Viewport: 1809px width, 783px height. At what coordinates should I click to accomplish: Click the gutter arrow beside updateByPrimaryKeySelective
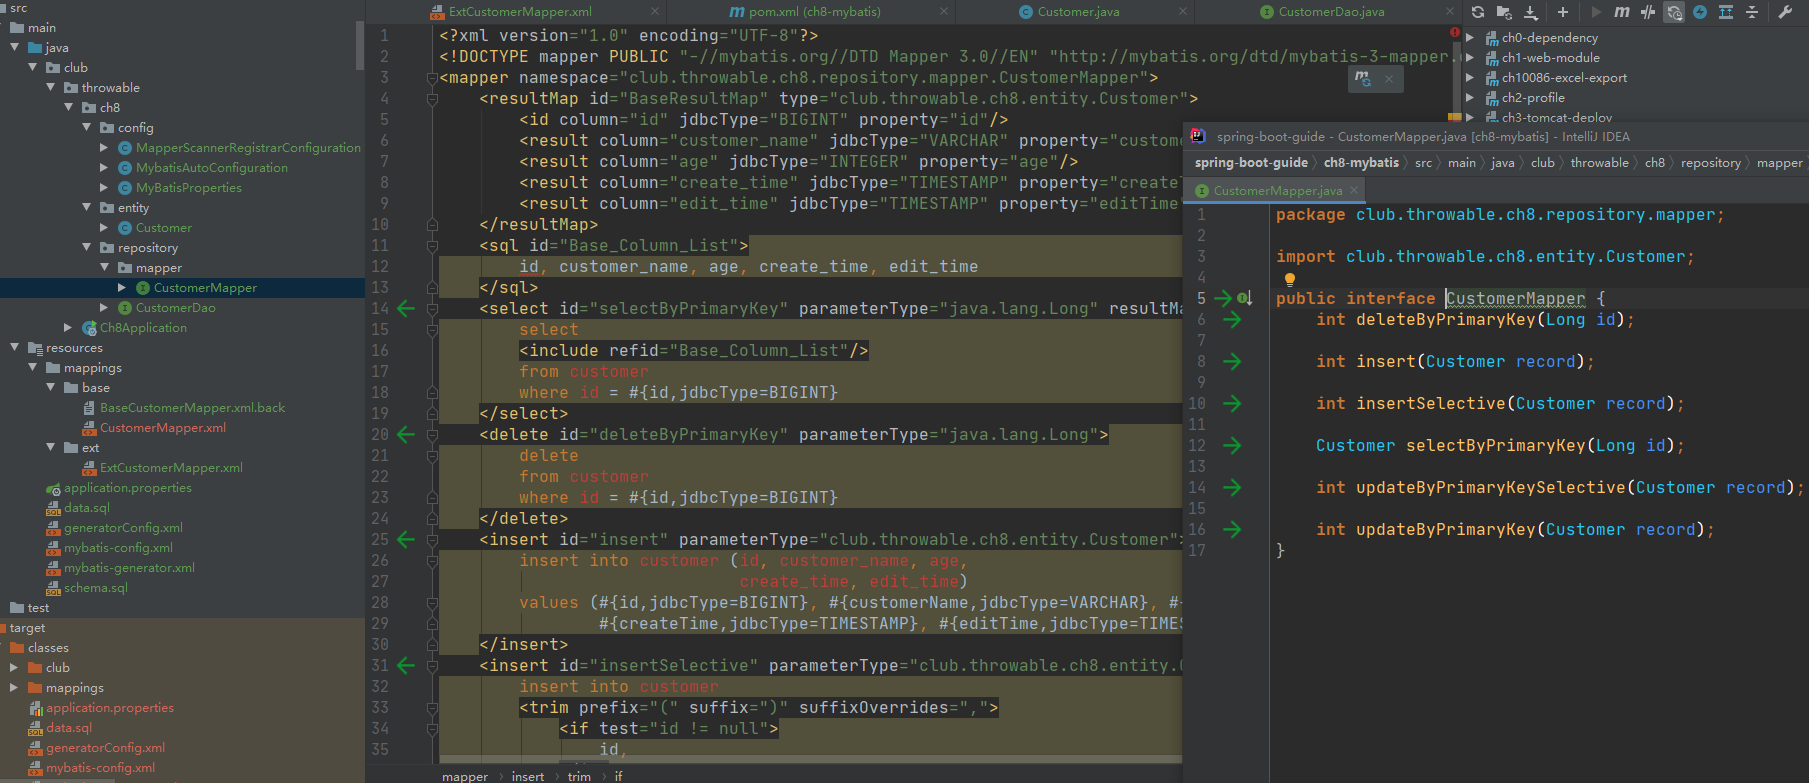tap(1232, 487)
